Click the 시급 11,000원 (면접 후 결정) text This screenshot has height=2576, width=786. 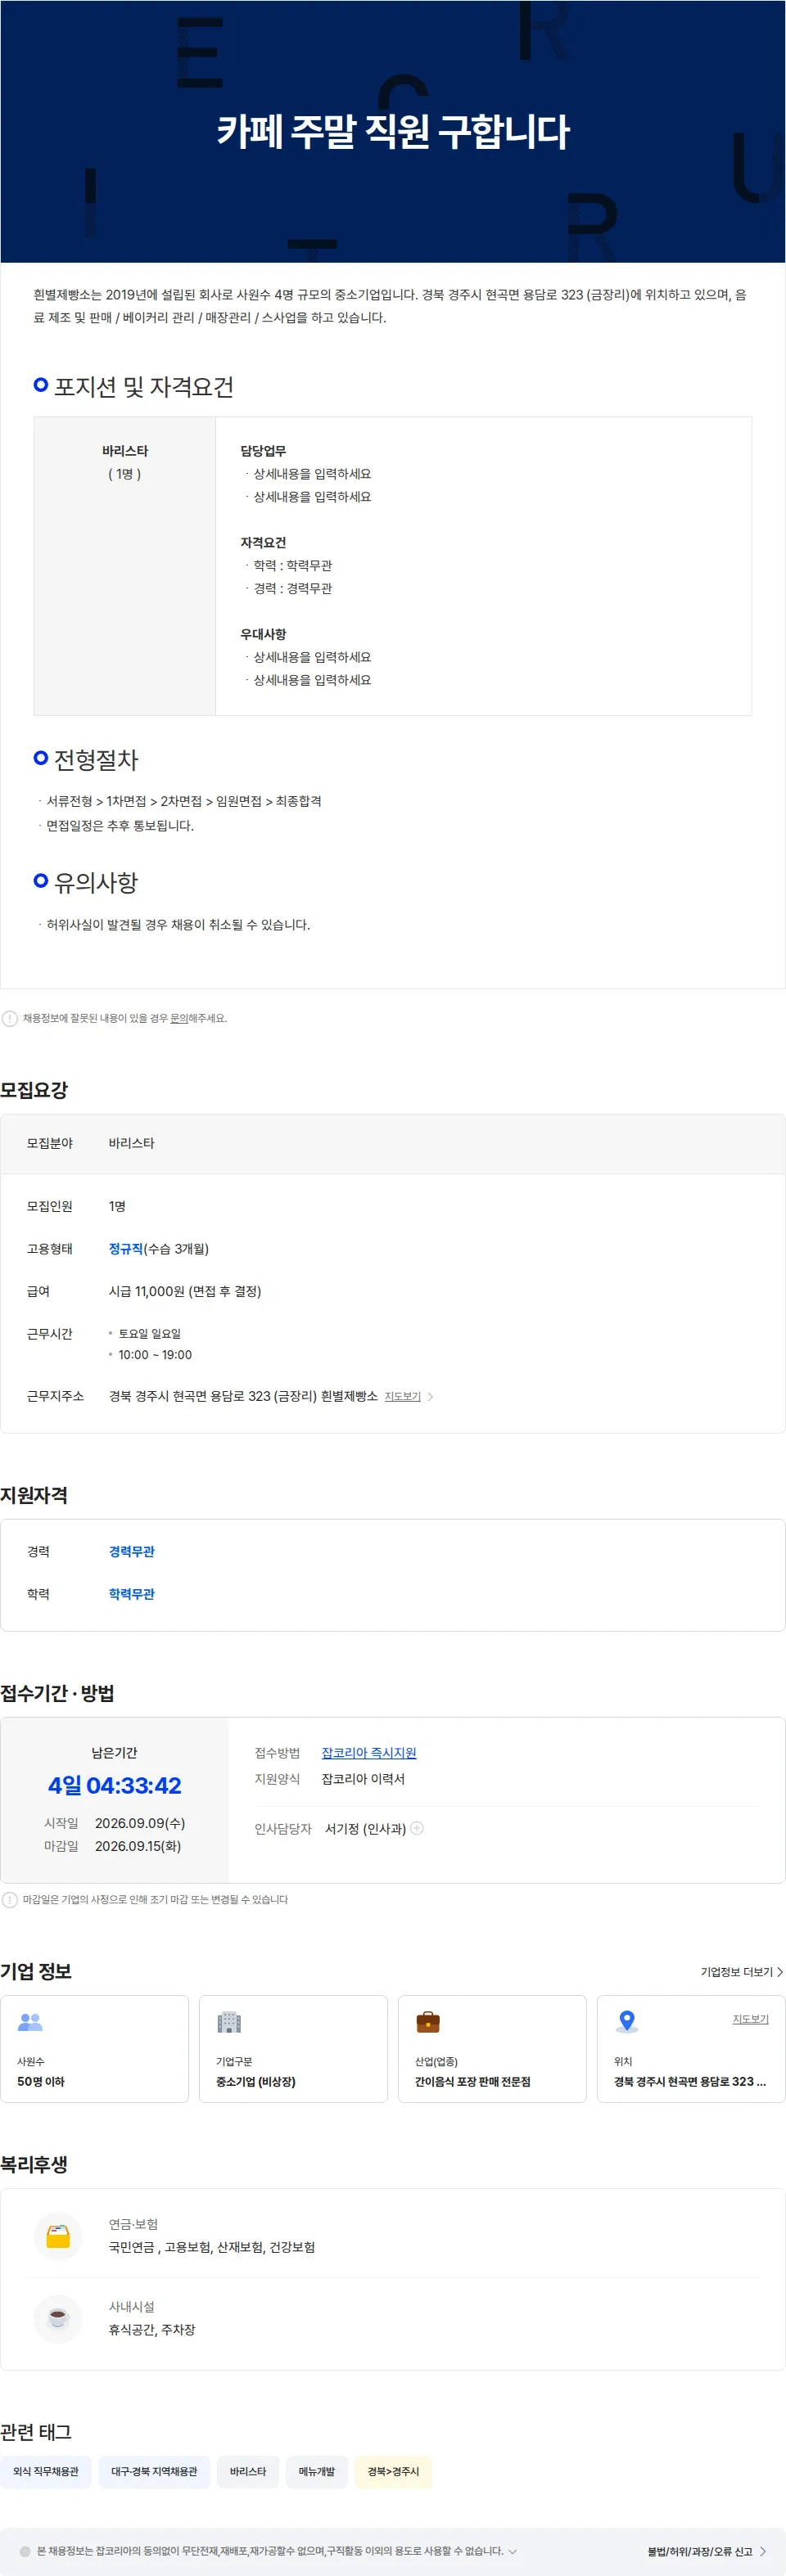coord(185,1291)
